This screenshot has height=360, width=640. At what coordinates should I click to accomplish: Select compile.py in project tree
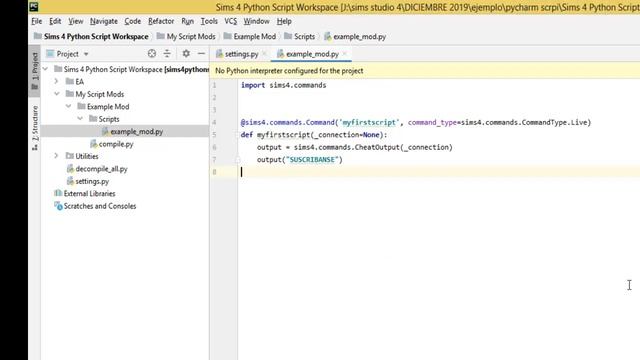click(x=111, y=144)
